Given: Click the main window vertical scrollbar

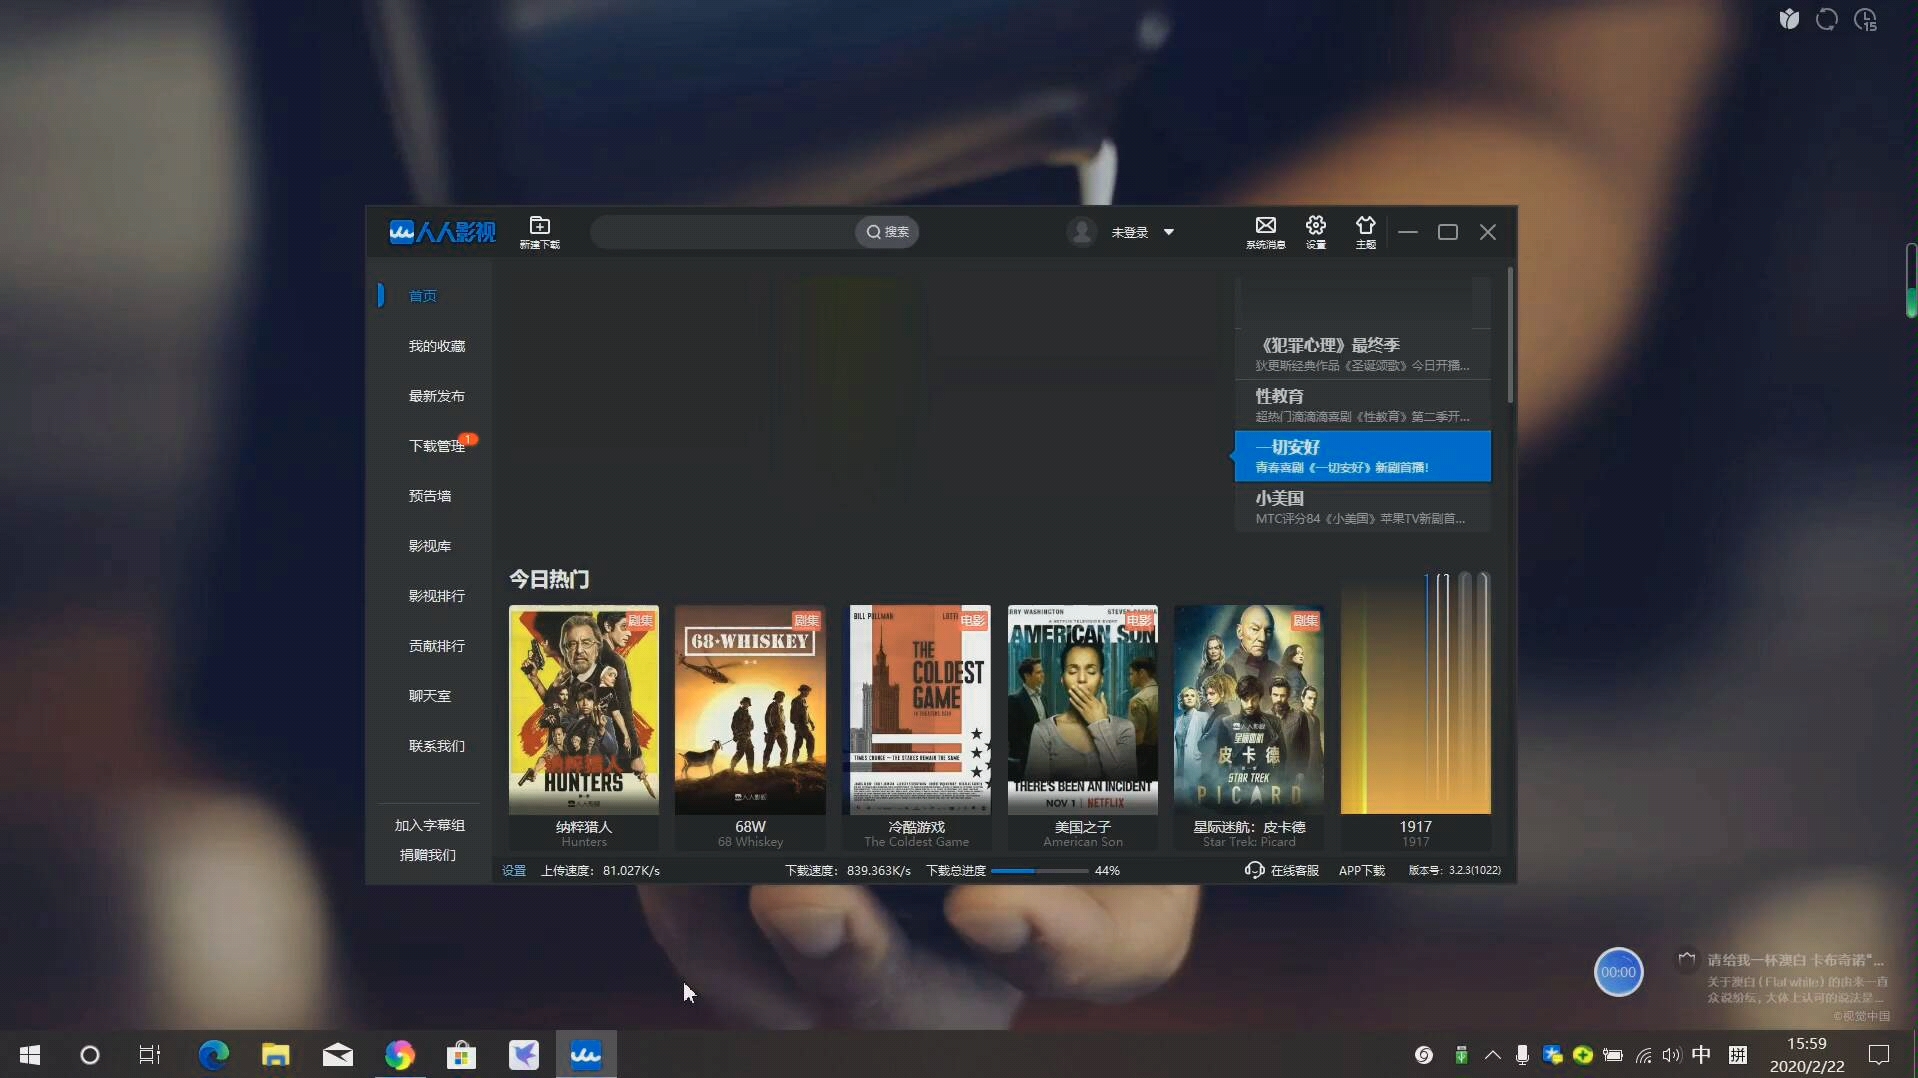Looking at the screenshot, I should point(1510,335).
